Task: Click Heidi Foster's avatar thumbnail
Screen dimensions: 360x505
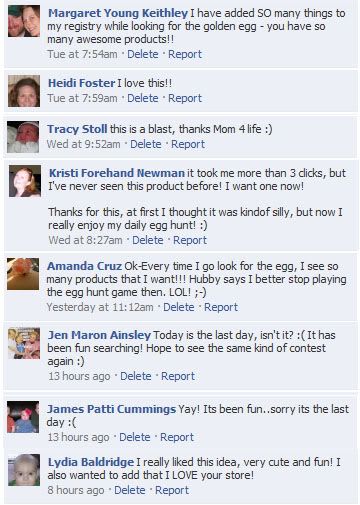Action: click(x=24, y=91)
